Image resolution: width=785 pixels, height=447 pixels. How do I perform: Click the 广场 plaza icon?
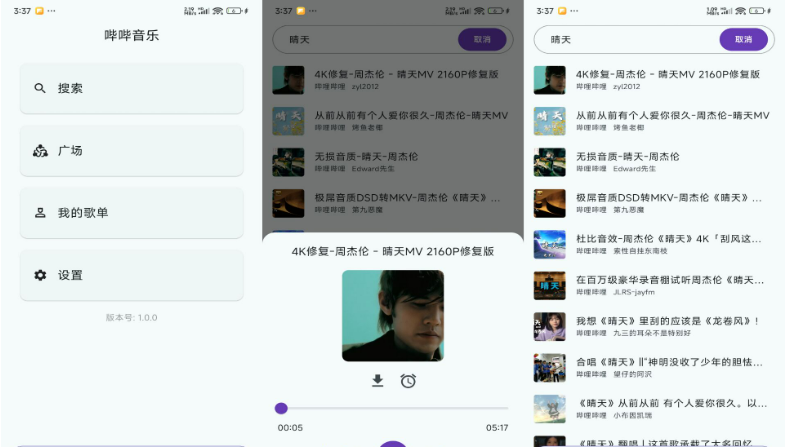(40, 151)
